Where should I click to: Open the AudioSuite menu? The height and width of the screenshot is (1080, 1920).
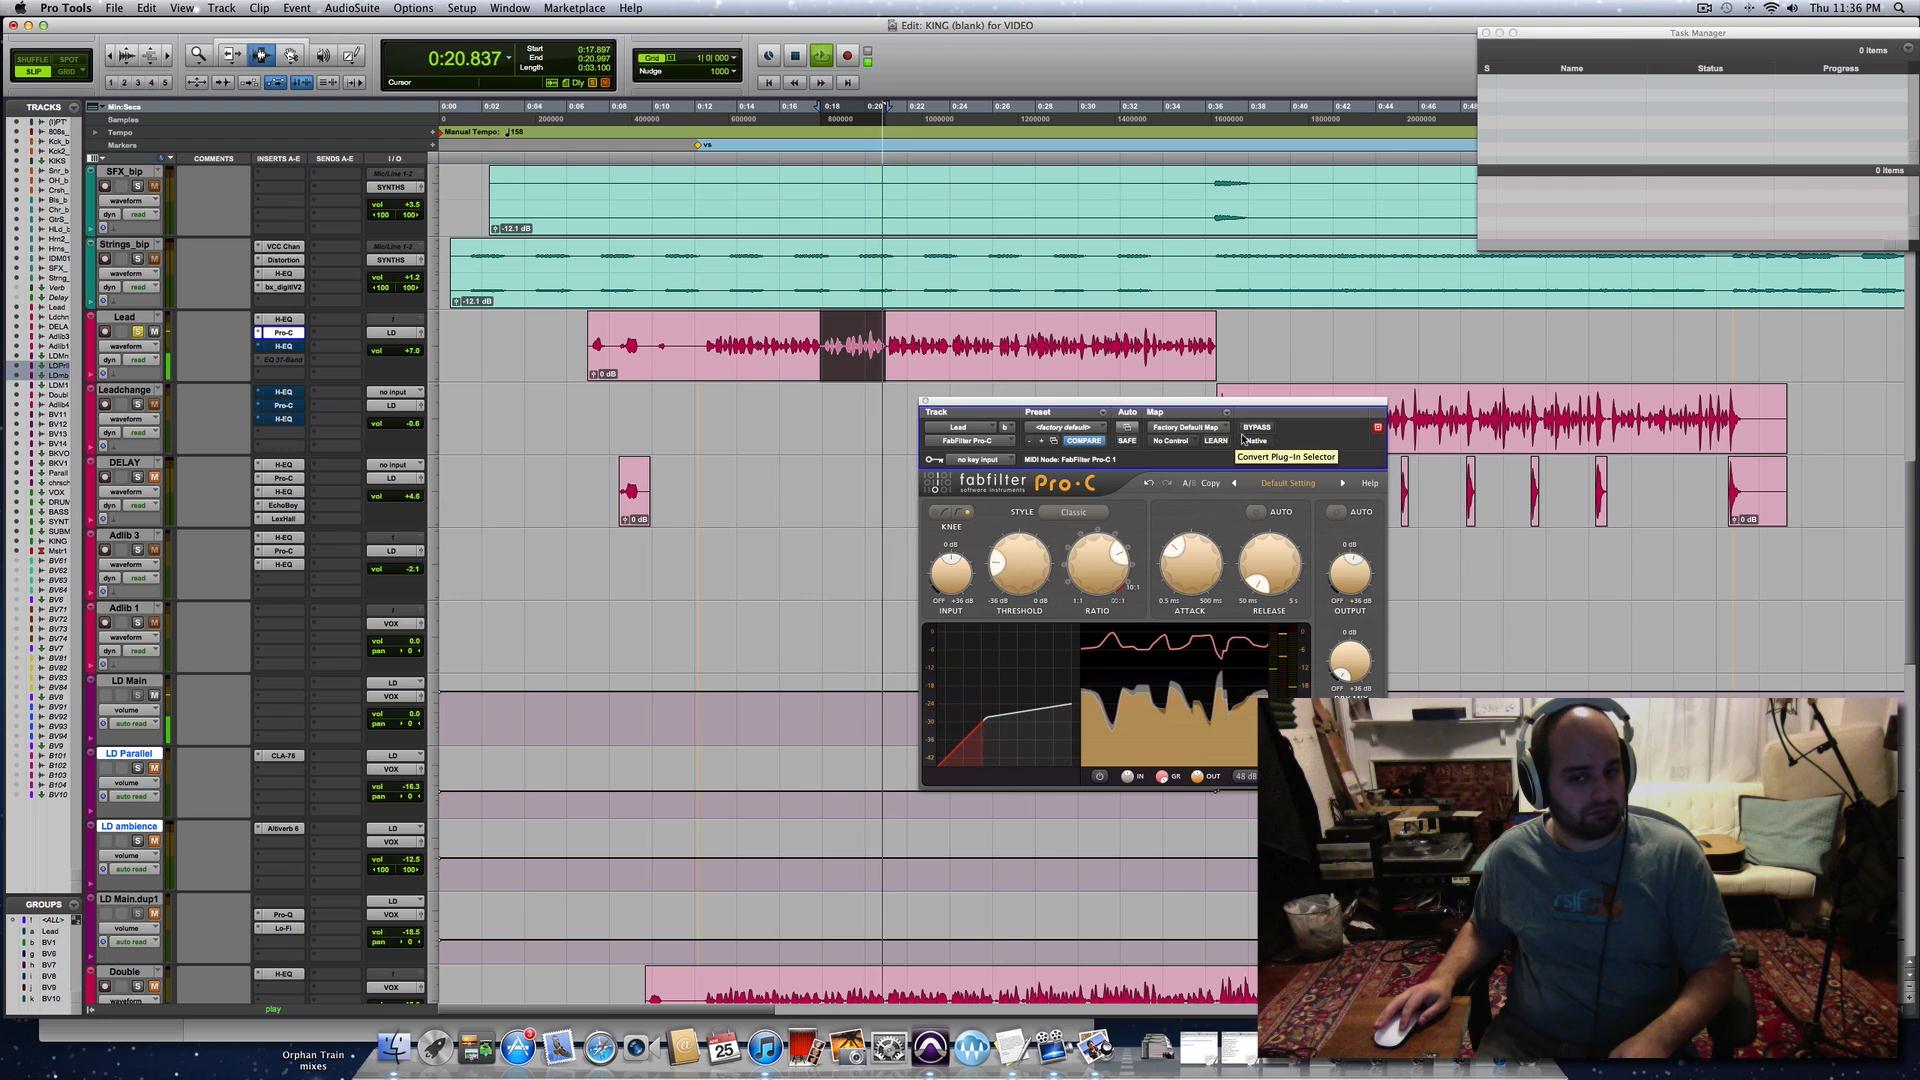351,8
